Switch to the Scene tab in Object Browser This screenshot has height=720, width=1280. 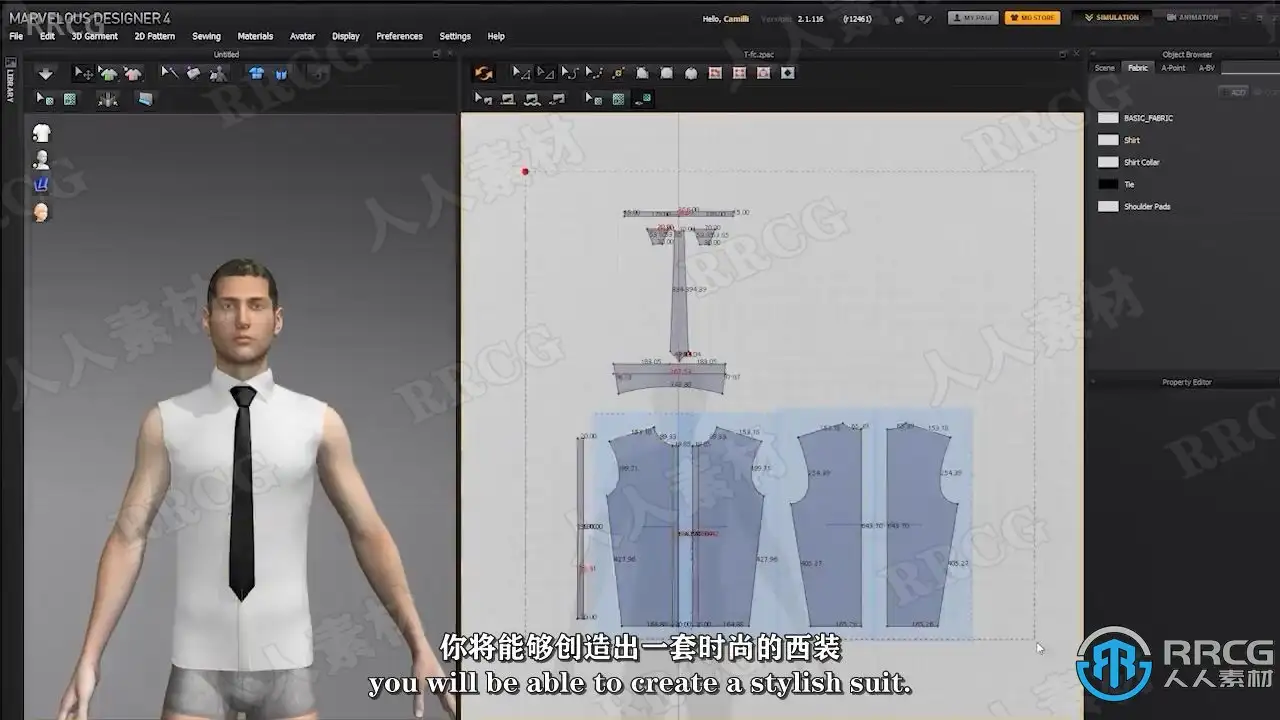click(x=1104, y=68)
